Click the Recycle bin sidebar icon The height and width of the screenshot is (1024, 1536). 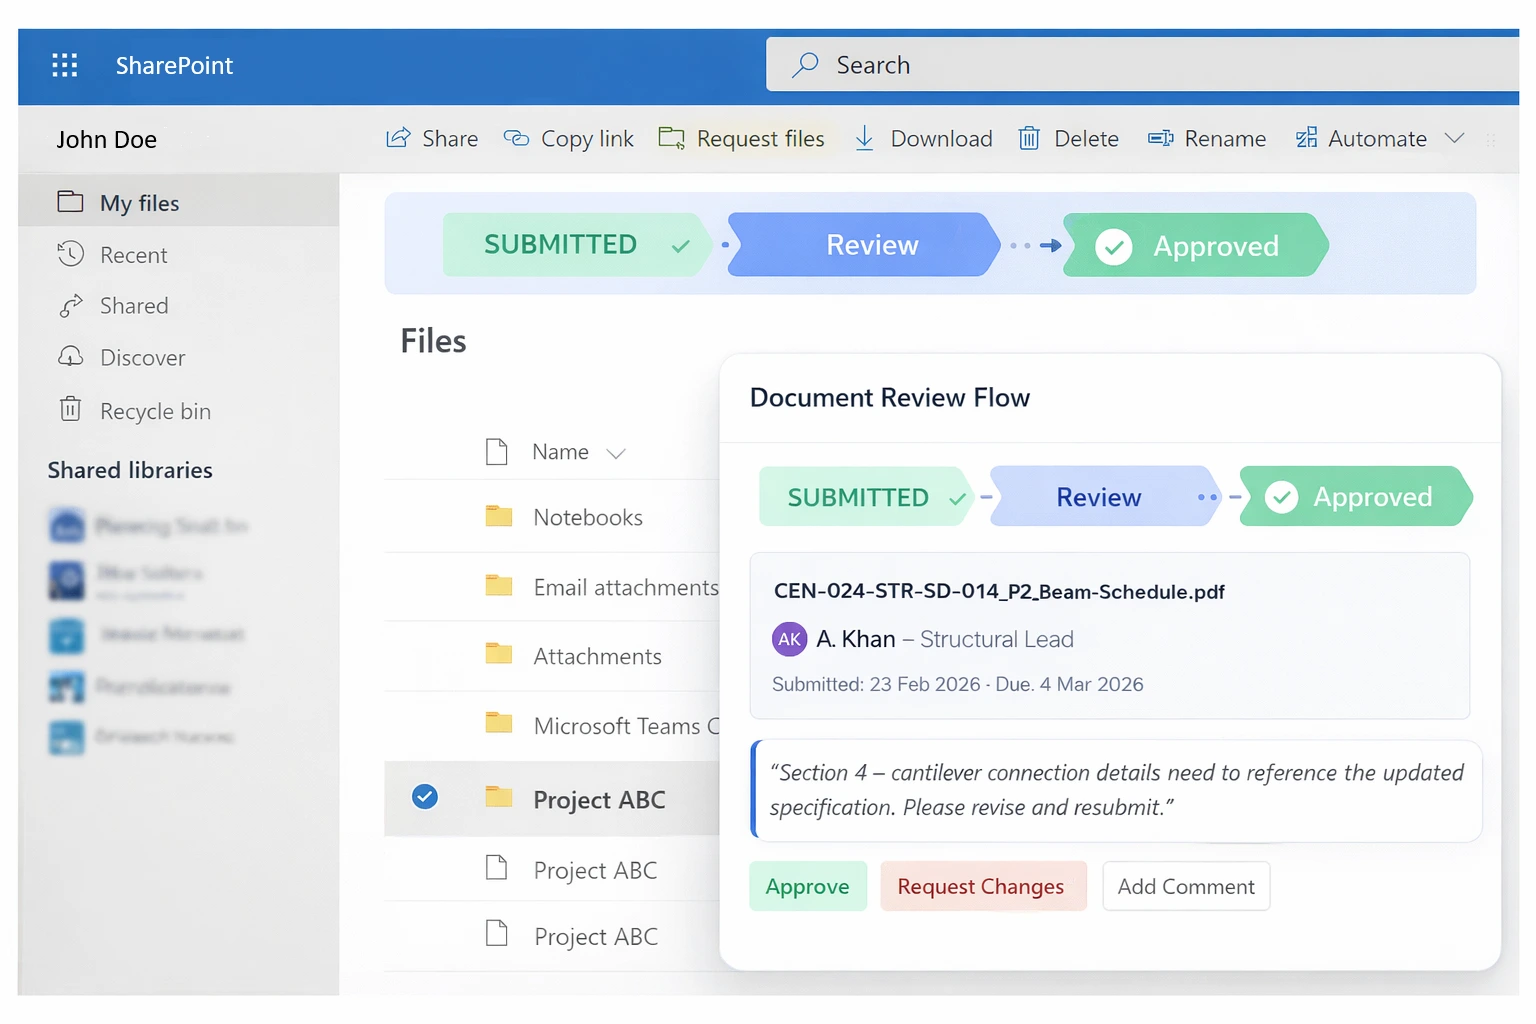point(70,410)
